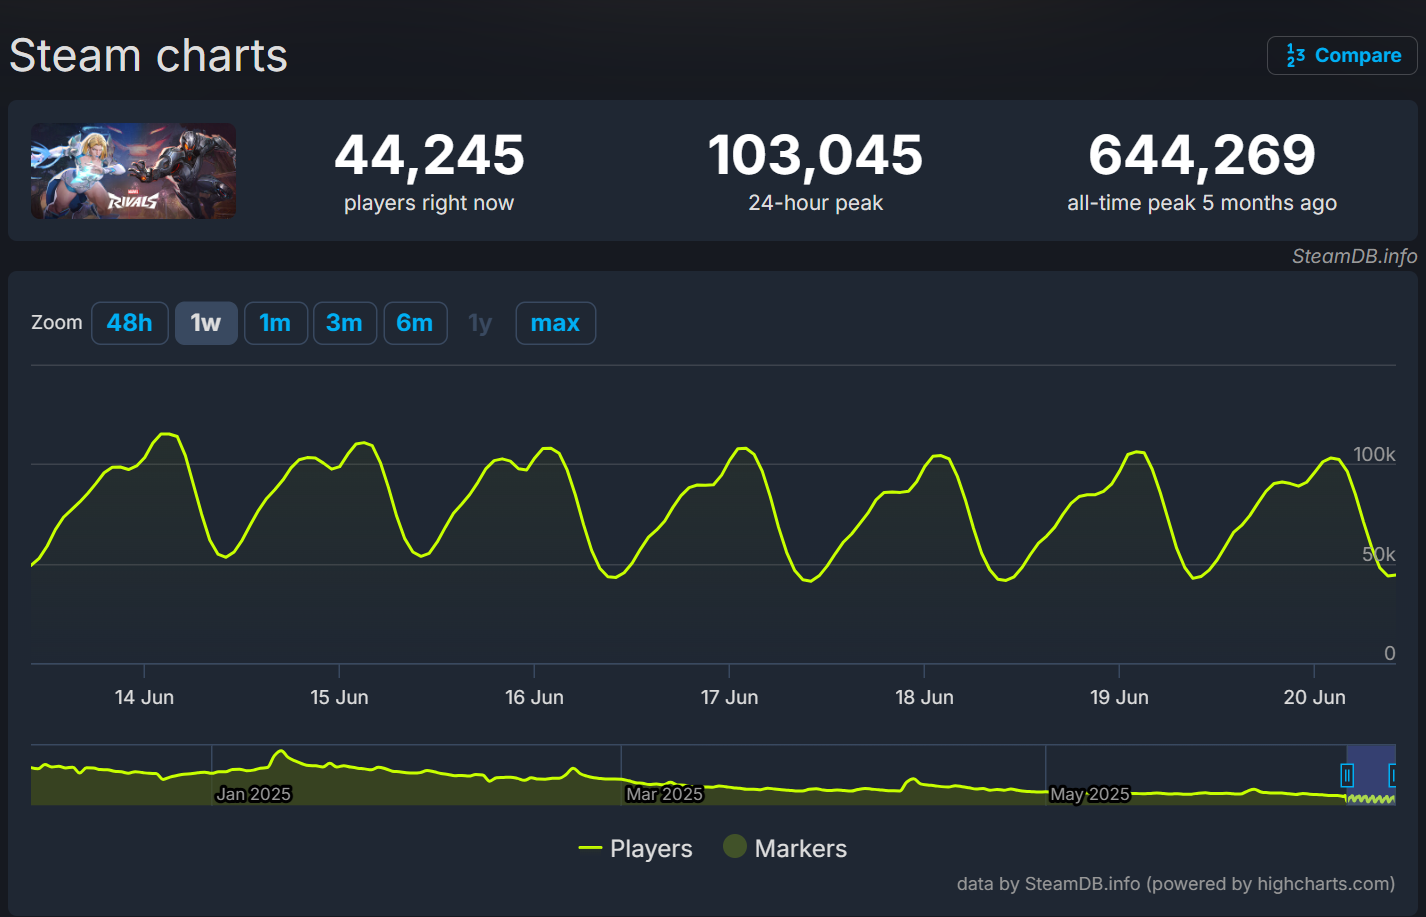Toggle the Players series in legend

point(636,848)
